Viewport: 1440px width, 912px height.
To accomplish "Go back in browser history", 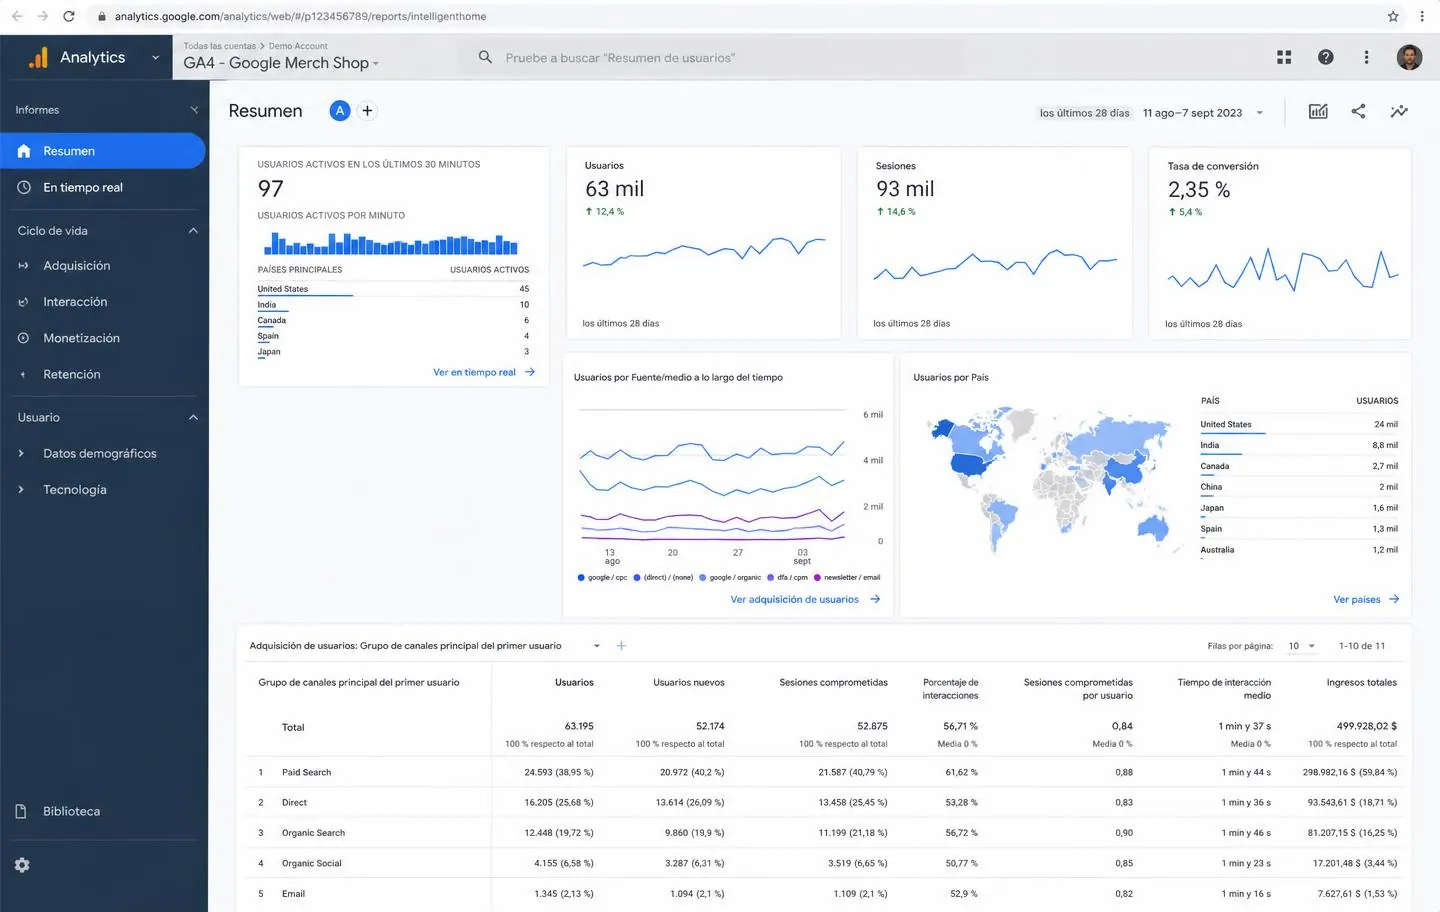I will click(x=17, y=16).
